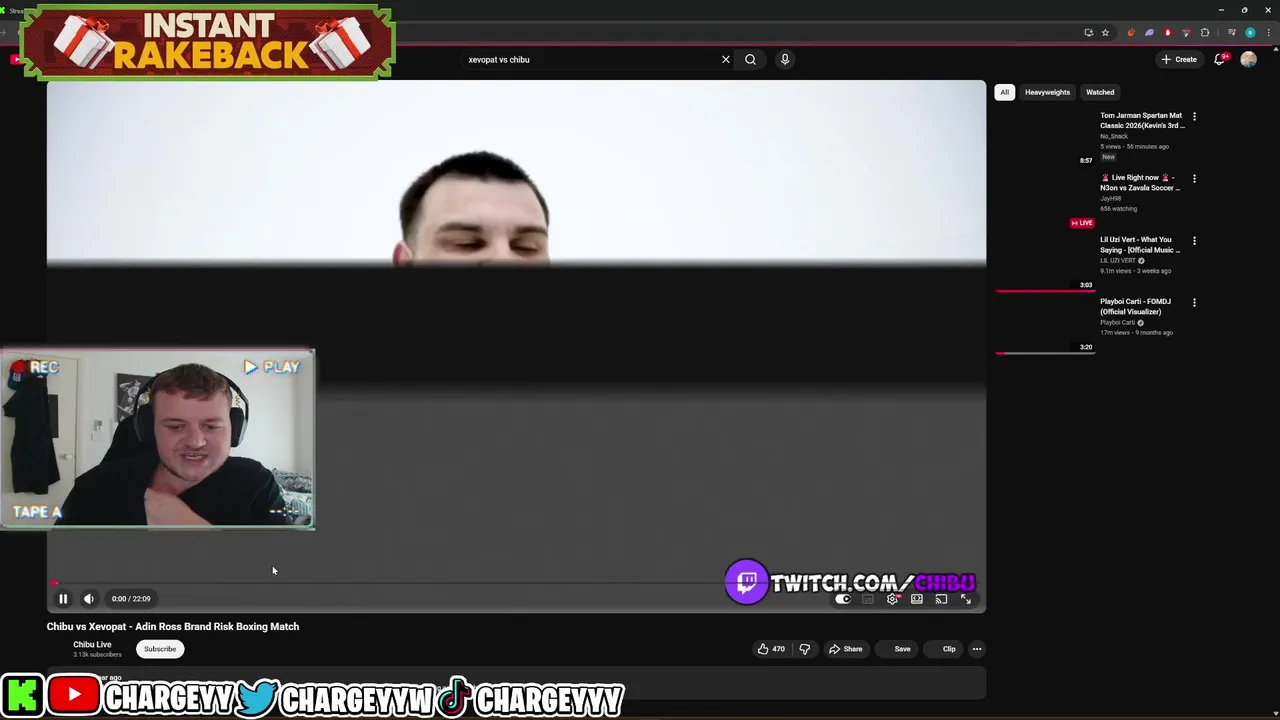The image size is (1280, 720).
Task: Open the live N3on vs Zavala Soccer video
Action: pyautogui.click(x=1140, y=182)
